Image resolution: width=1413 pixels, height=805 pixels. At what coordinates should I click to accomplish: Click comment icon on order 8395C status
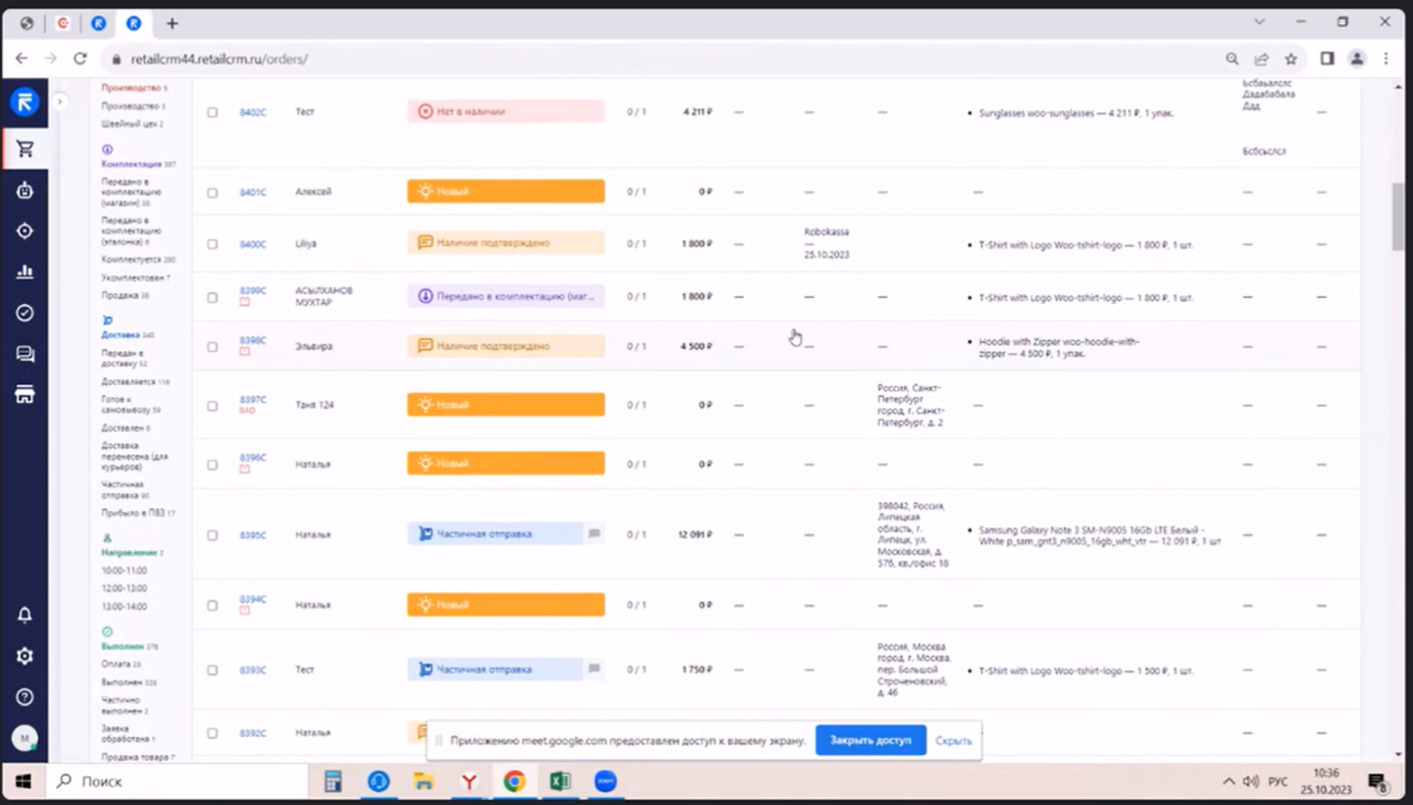[594, 534]
